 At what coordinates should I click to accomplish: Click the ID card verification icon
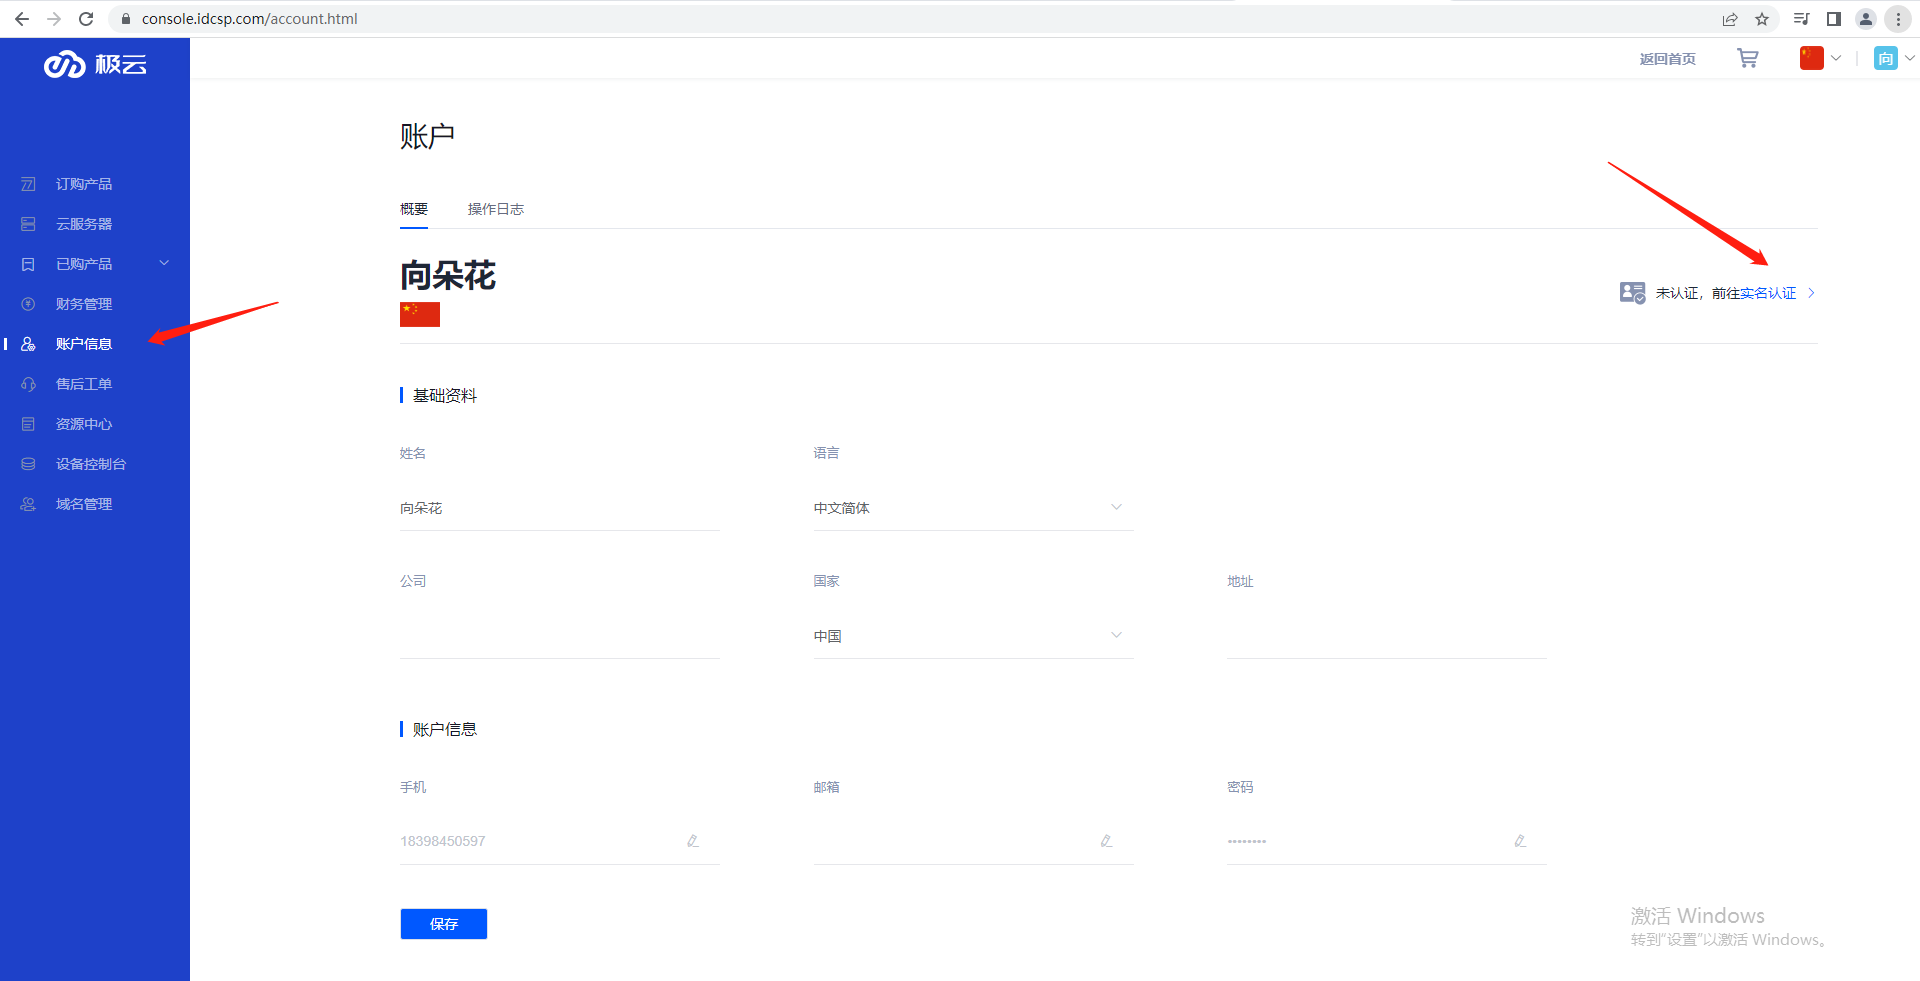tap(1632, 293)
